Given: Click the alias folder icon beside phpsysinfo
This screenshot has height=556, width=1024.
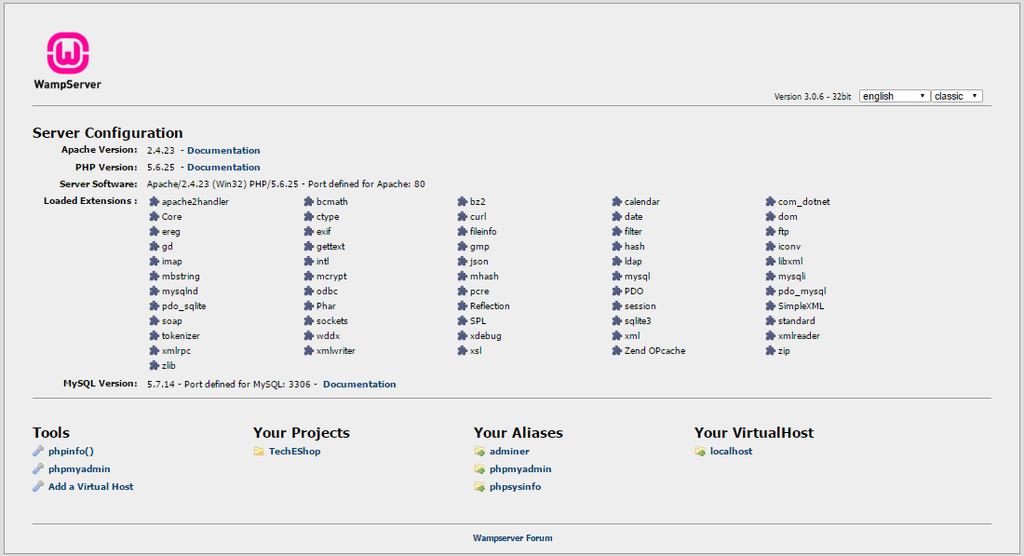Looking at the screenshot, I should (479, 486).
